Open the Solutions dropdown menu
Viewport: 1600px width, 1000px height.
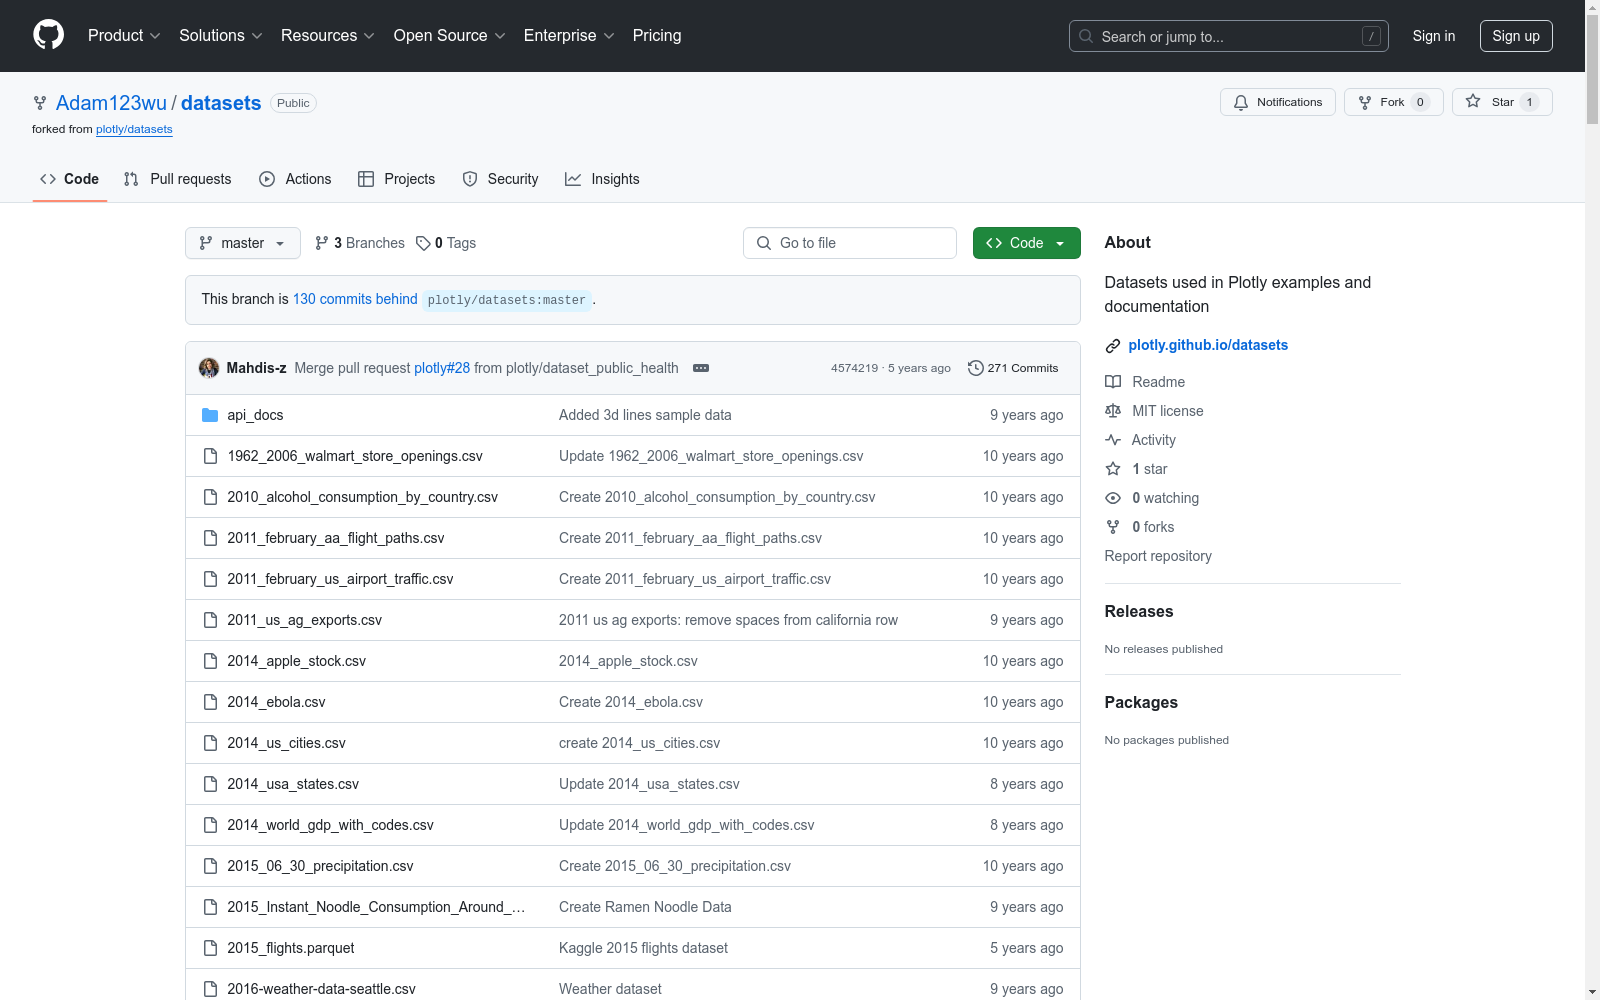tap(221, 35)
